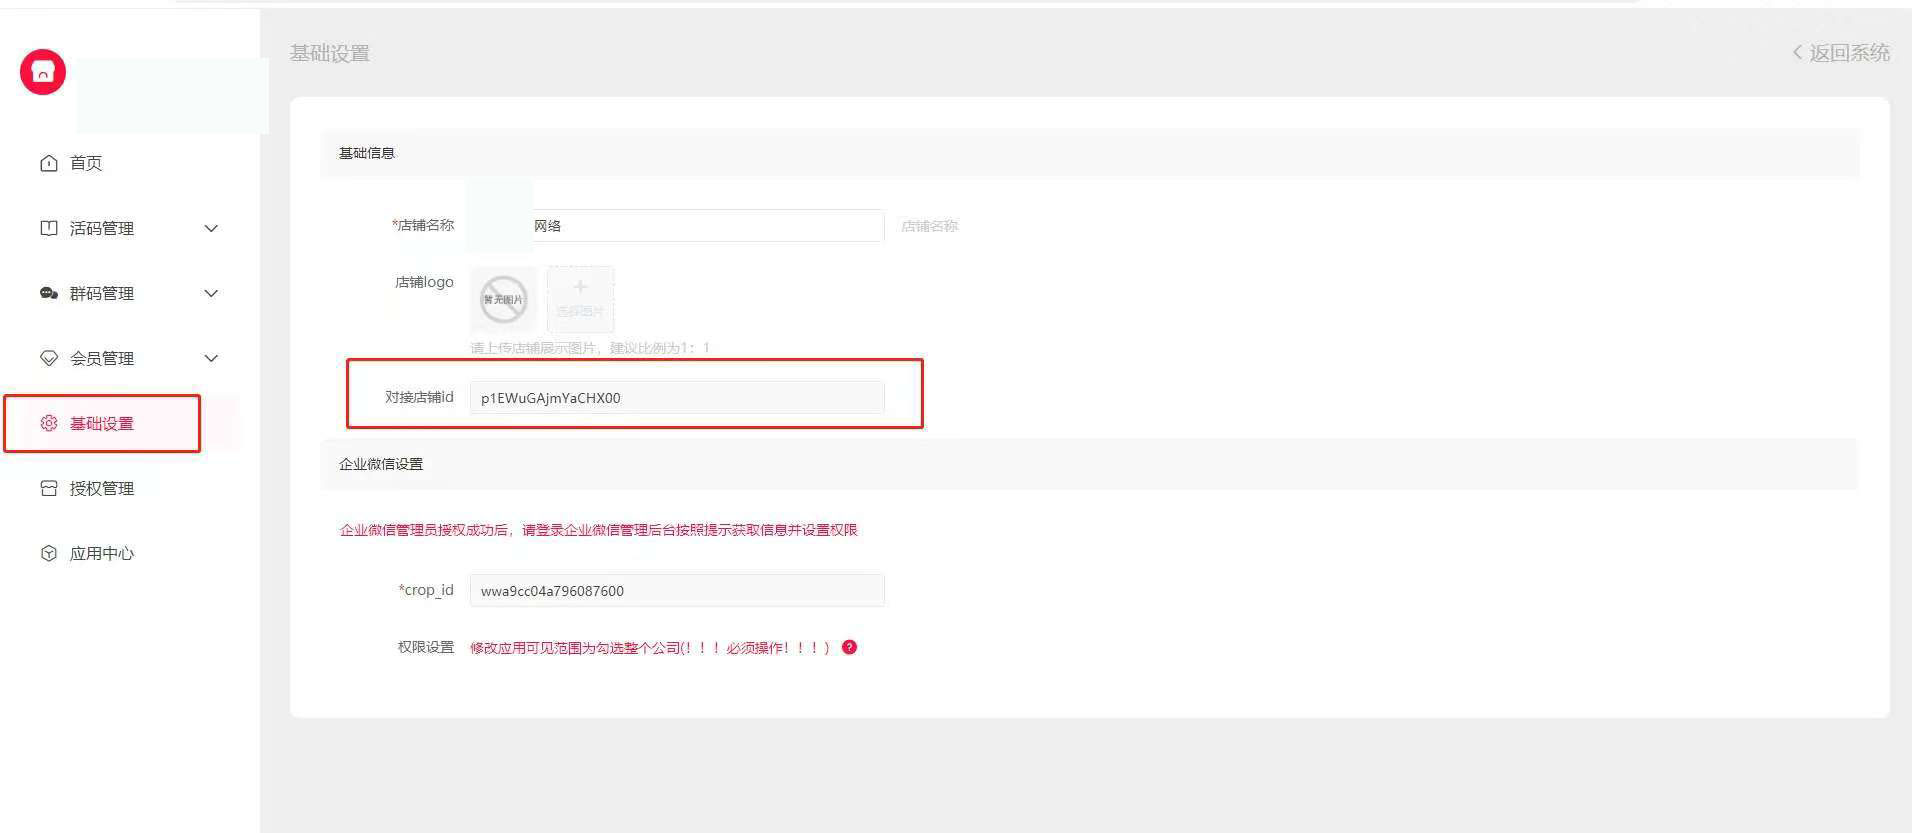Image resolution: width=1912 pixels, height=833 pixels.
Task: Expand the 活码管理 submenu chevron
Action: [211, 228]
